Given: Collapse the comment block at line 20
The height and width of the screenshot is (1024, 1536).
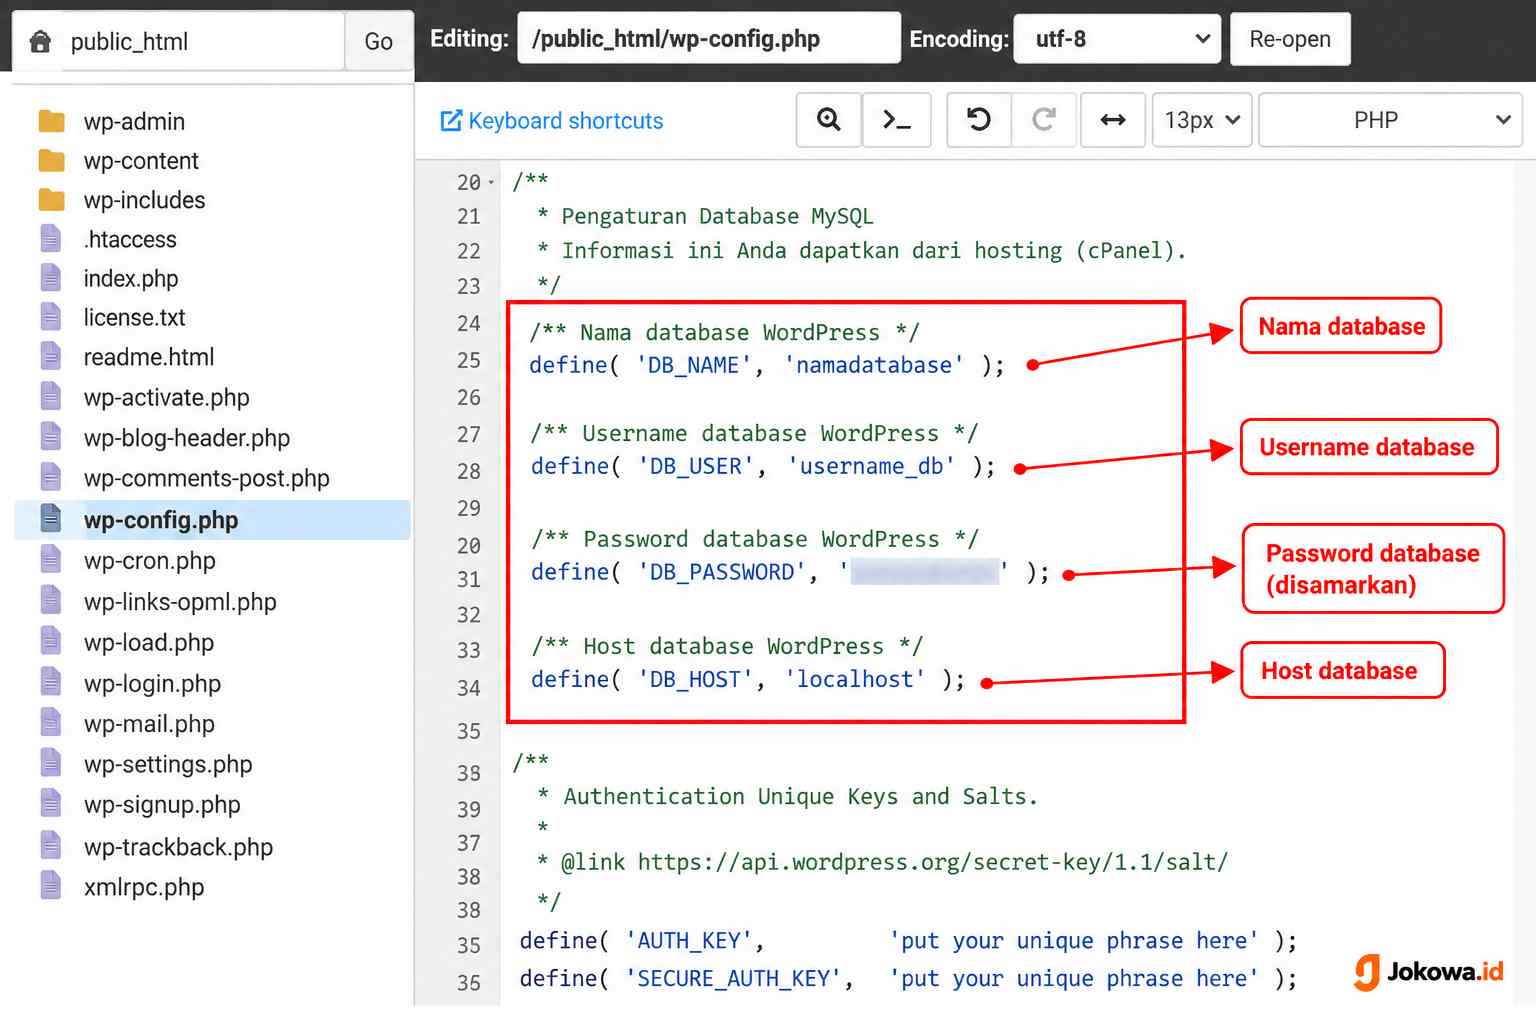Looking at the screenshot, I should pos(491,183).
